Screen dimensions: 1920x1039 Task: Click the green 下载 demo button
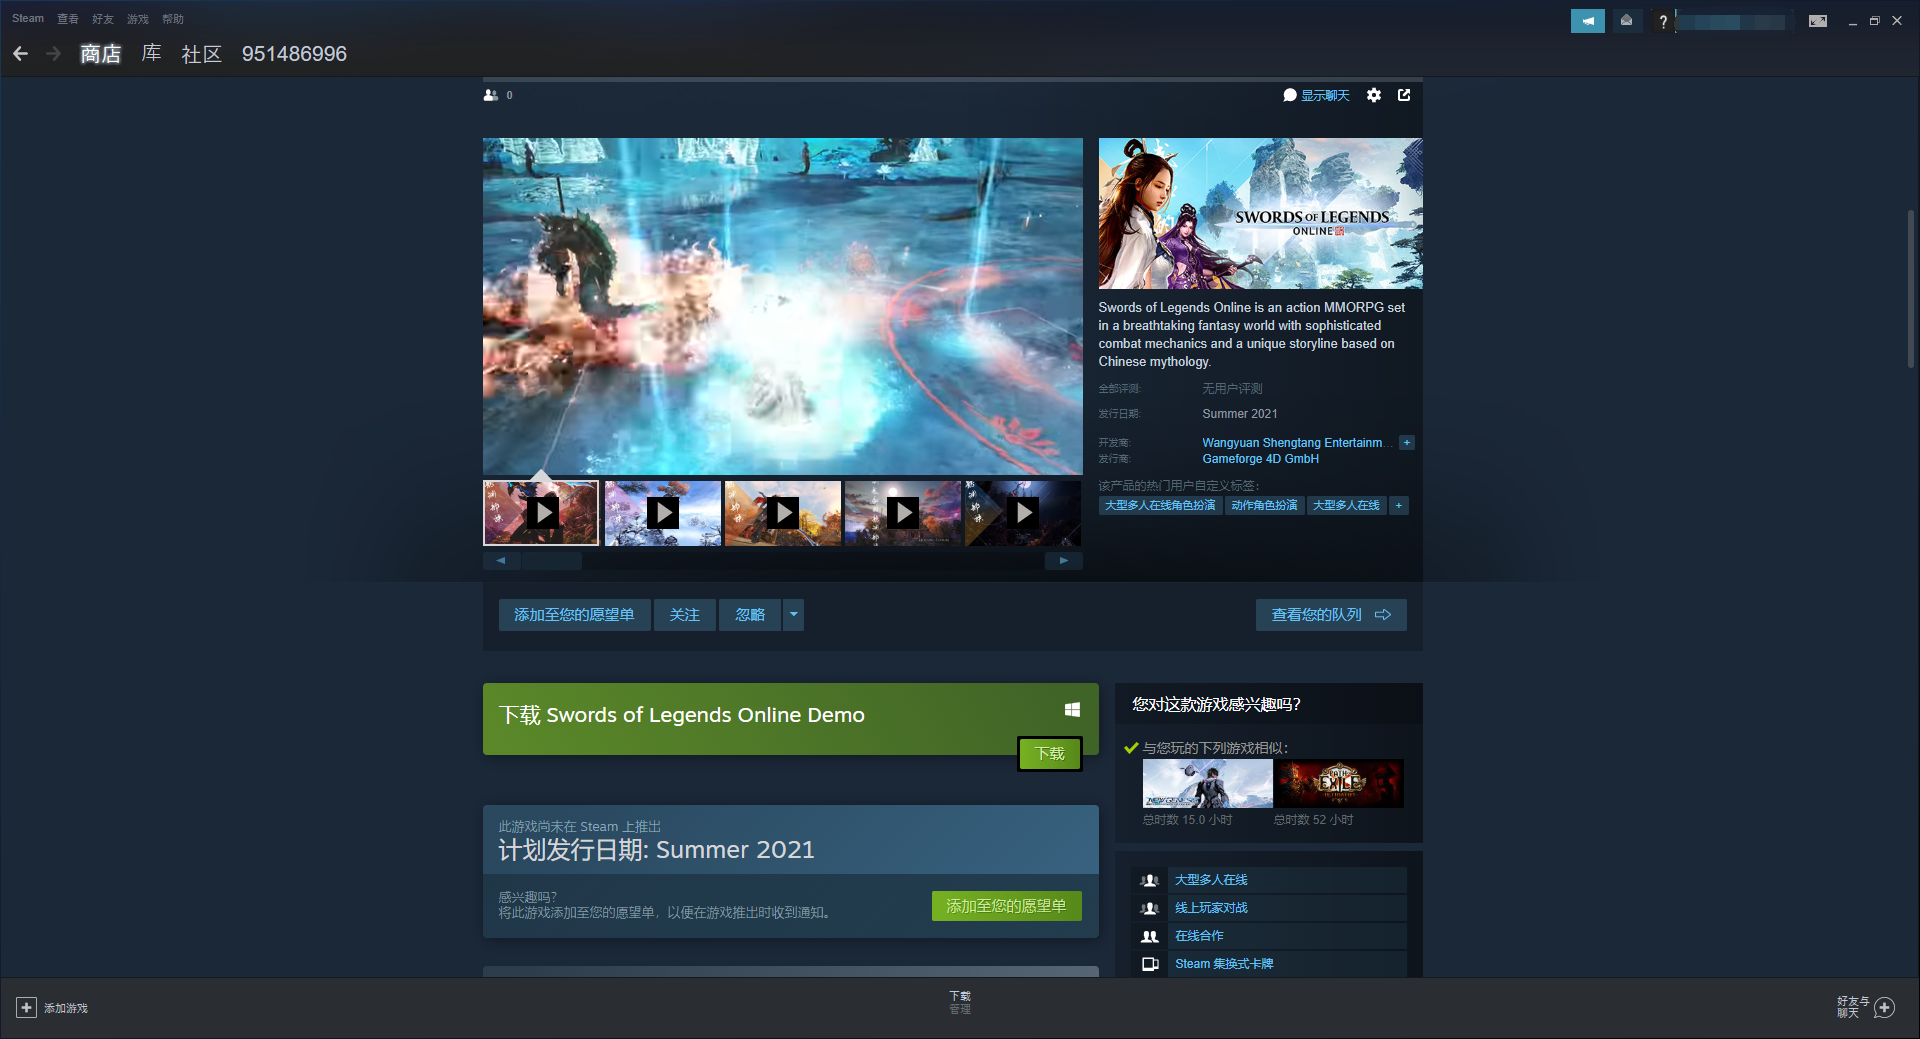[x=1050, y=754]
